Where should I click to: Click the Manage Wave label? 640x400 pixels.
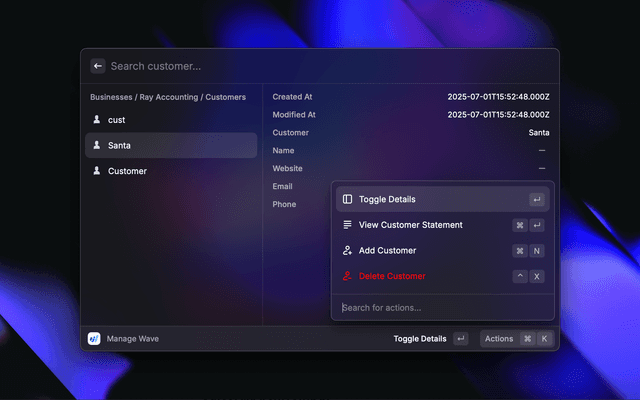tap(133, 339)
